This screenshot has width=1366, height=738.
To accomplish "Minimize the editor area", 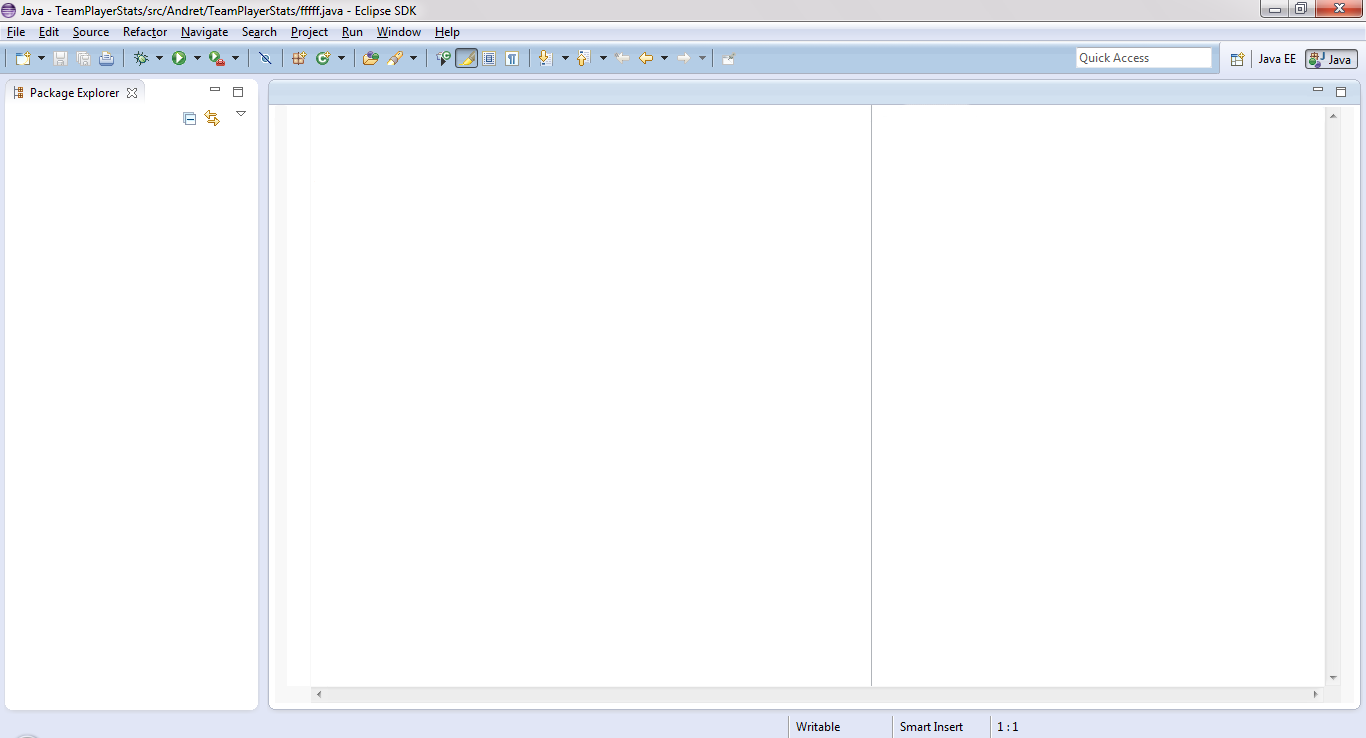I will 1318,90.
